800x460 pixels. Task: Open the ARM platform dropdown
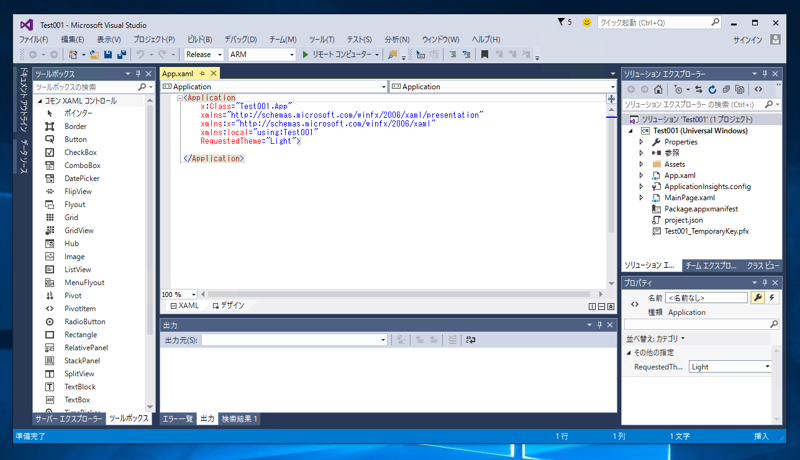tap(292, 55)
